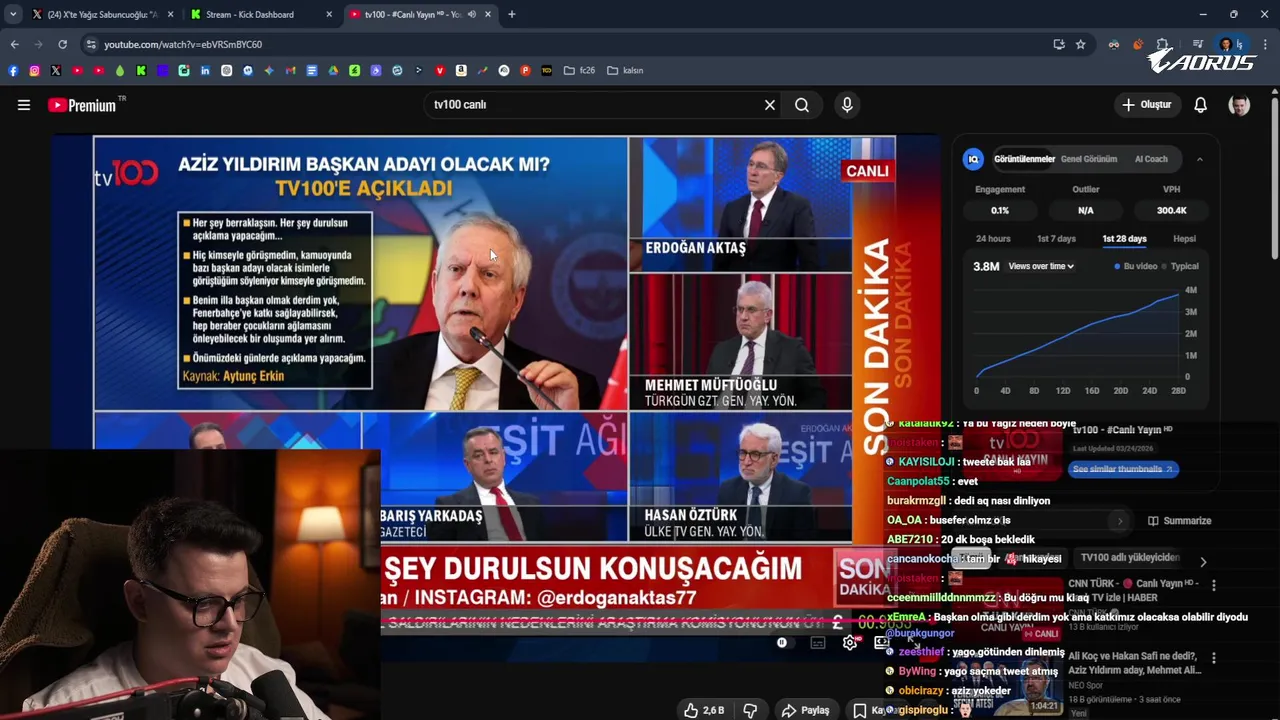Run search with the magnifier button
Image resolution: width=1280 pixels, height=720 pixels.
click(802, 104)
